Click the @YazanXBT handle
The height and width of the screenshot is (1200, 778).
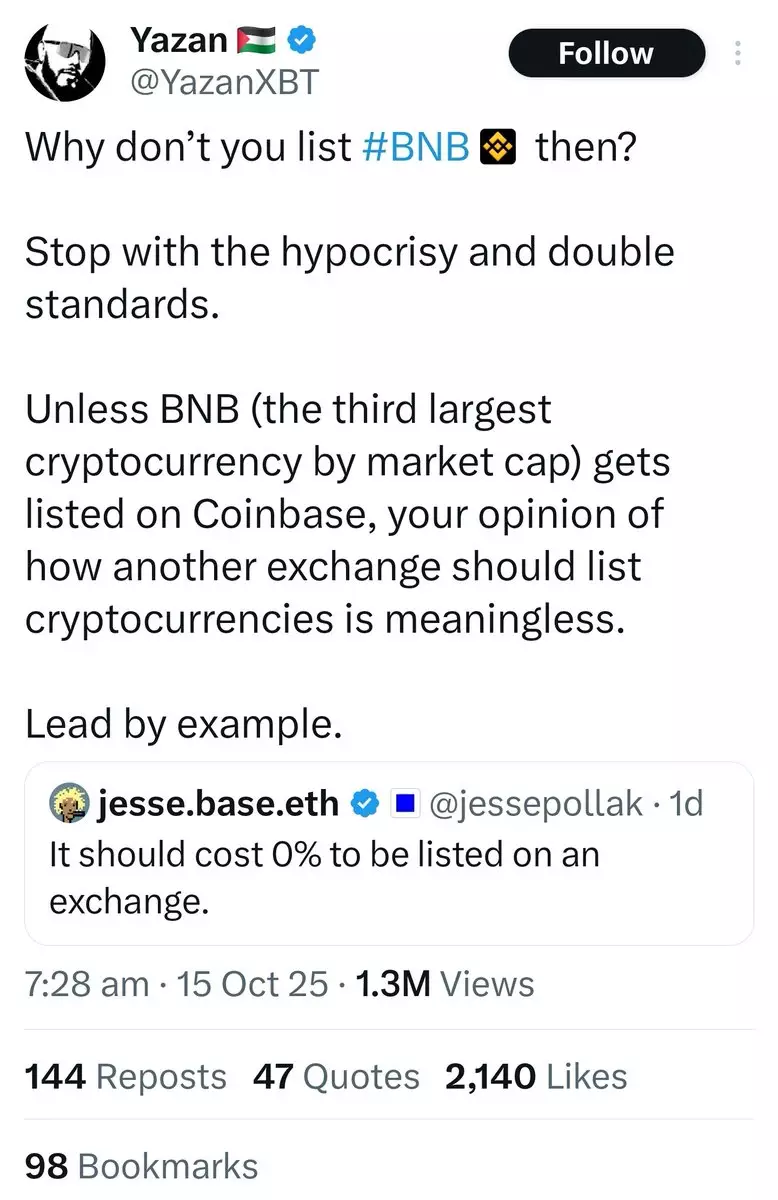coord(224,82)
